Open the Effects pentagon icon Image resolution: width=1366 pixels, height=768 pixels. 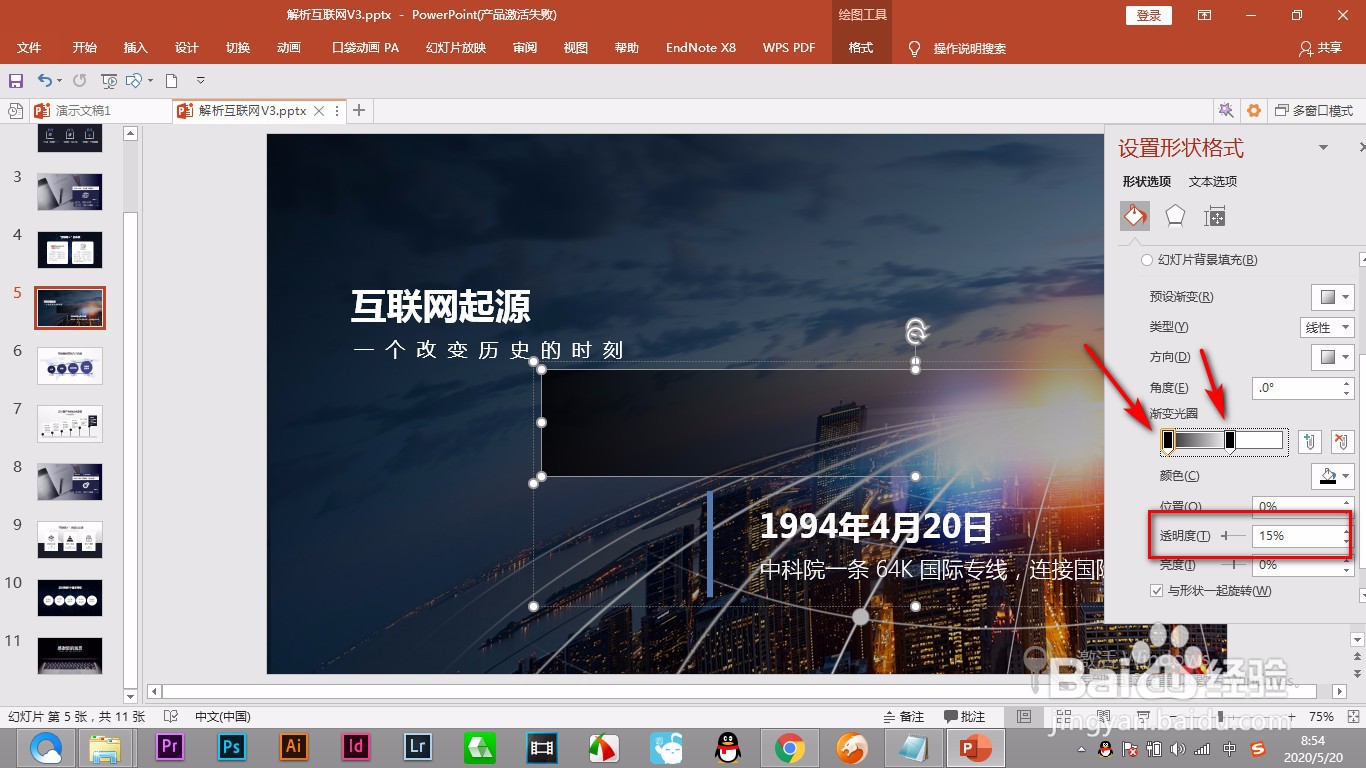pyautogui.click(x=1175, y=215)
